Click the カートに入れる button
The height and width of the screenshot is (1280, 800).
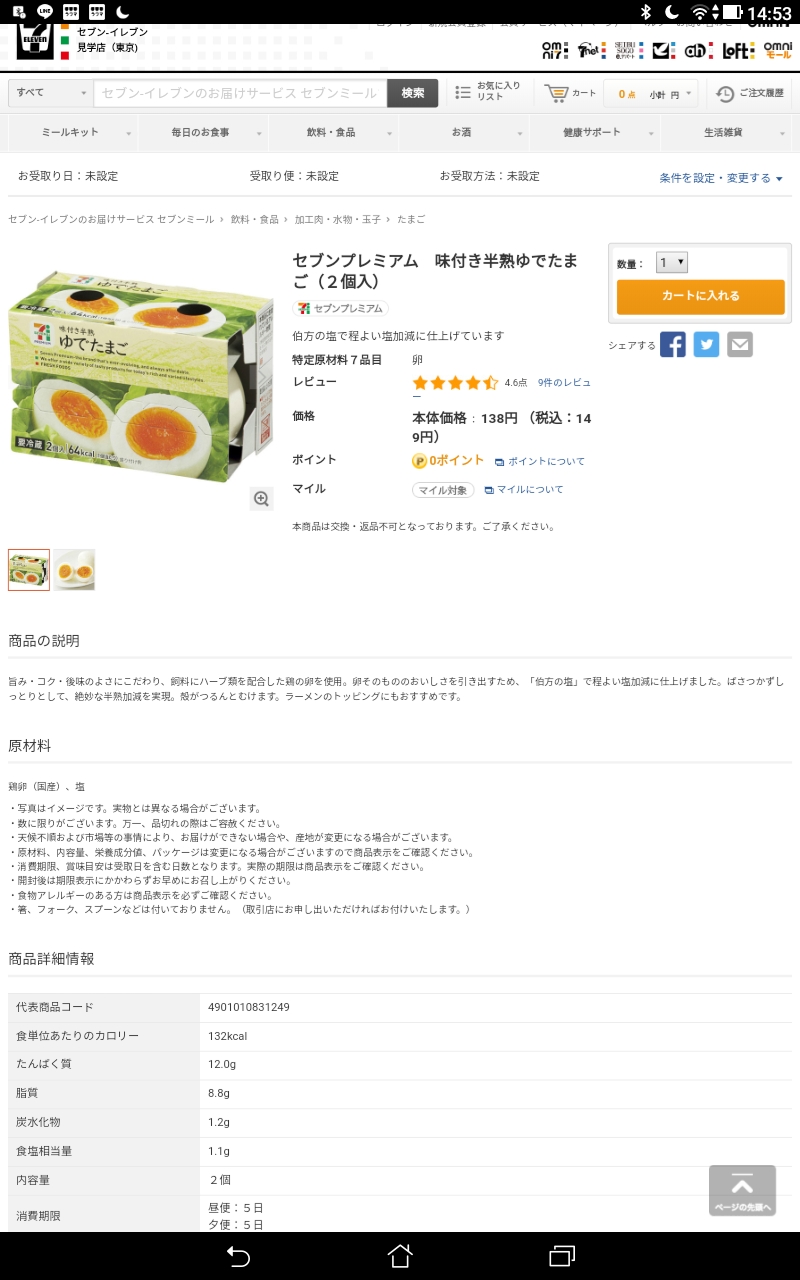tap(700, 296)
